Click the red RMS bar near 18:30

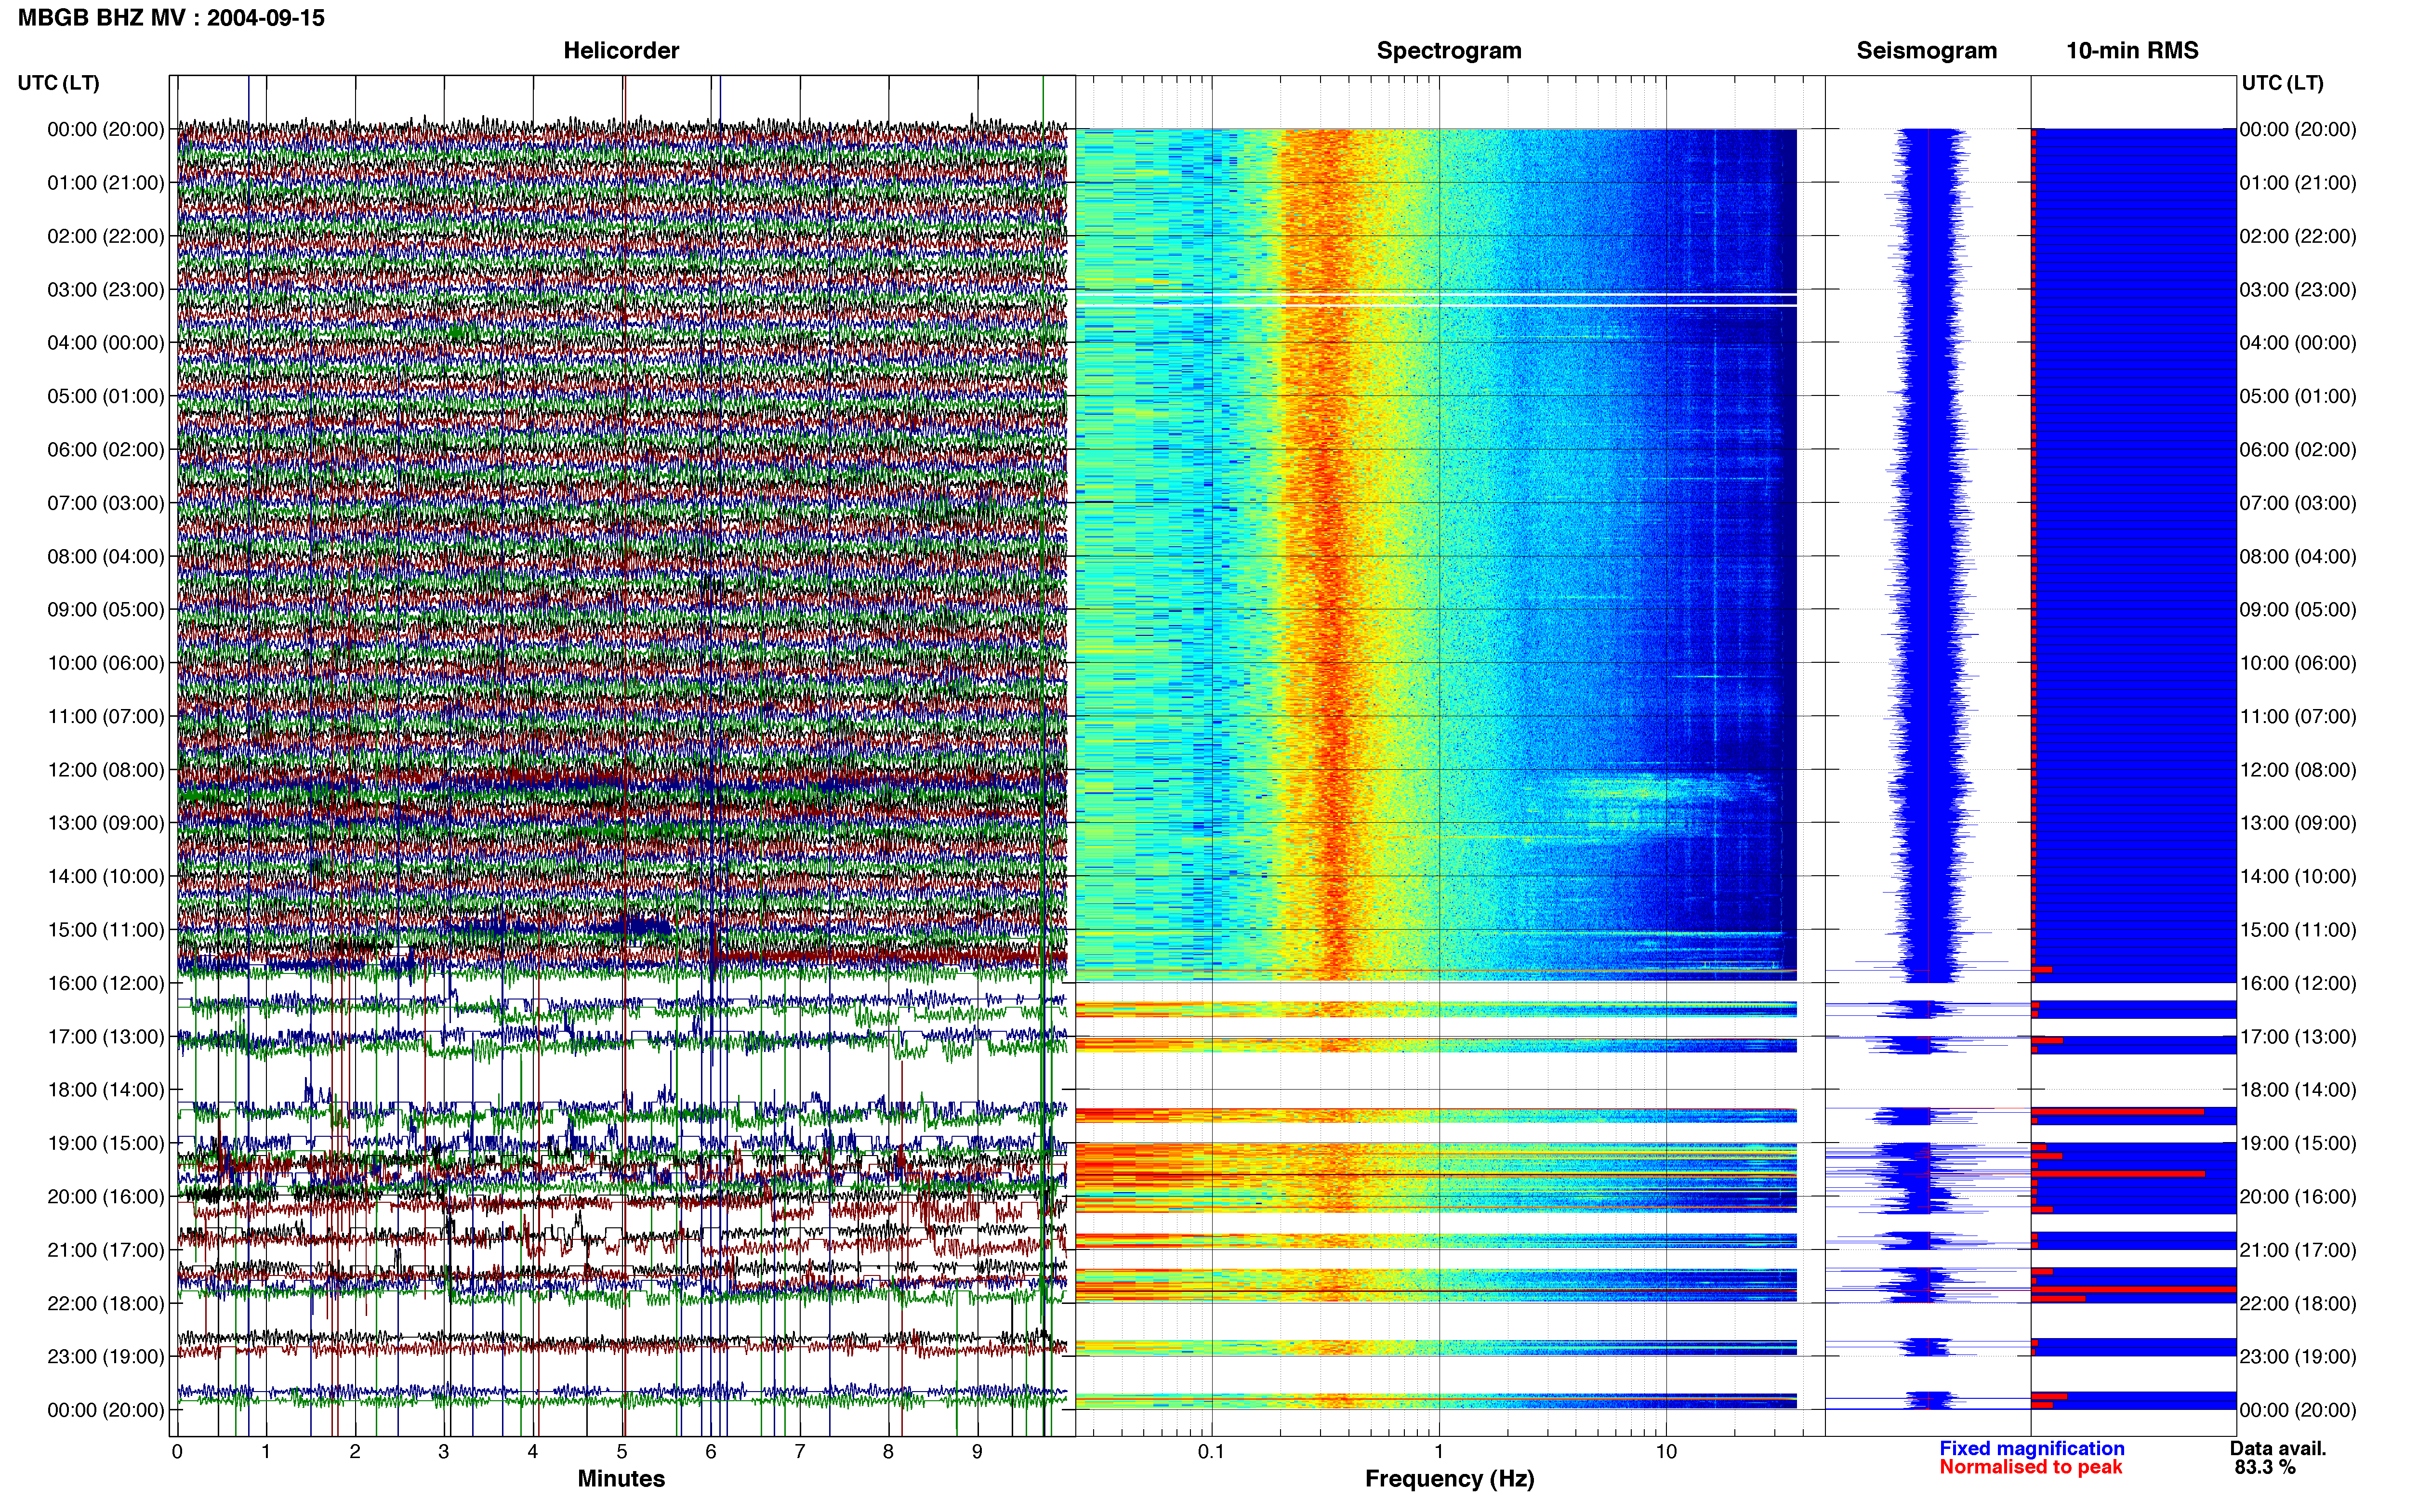[x=2118, y=1111]
